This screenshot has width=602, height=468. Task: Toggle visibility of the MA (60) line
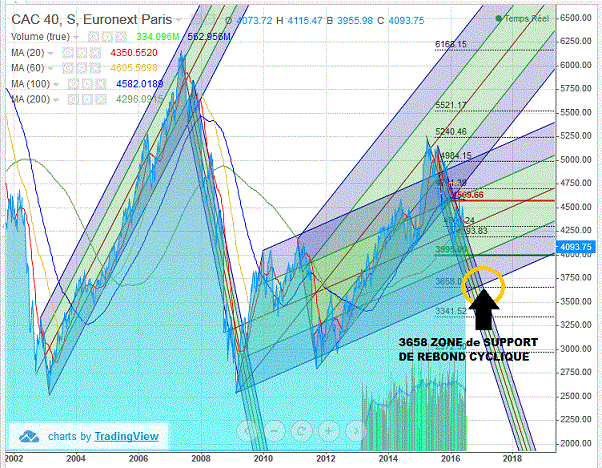click(68, 68)
